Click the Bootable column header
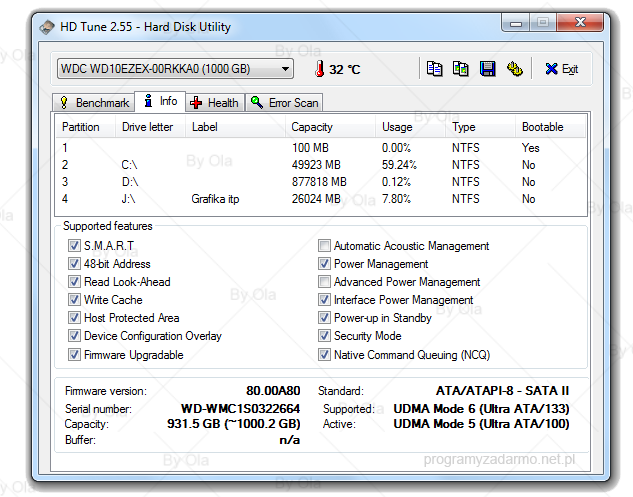633x497 pixels. click(550, 127)
